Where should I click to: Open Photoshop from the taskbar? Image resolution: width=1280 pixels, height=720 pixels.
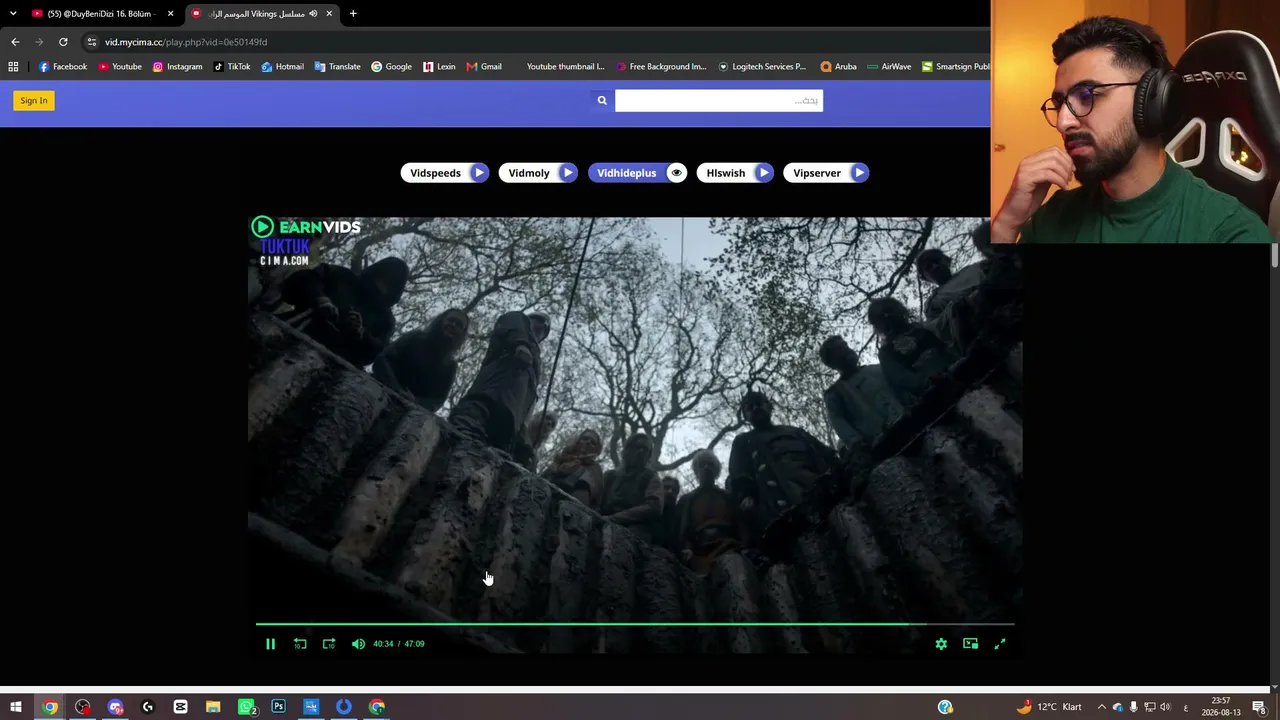click(278, 707)
